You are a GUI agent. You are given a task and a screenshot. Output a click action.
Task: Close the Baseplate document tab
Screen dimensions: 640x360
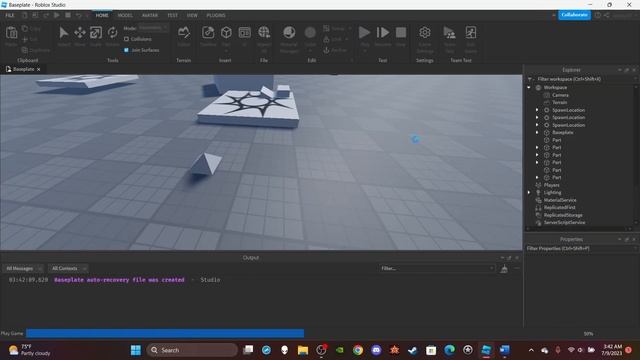pyautogui.click(x=39, y=69)
